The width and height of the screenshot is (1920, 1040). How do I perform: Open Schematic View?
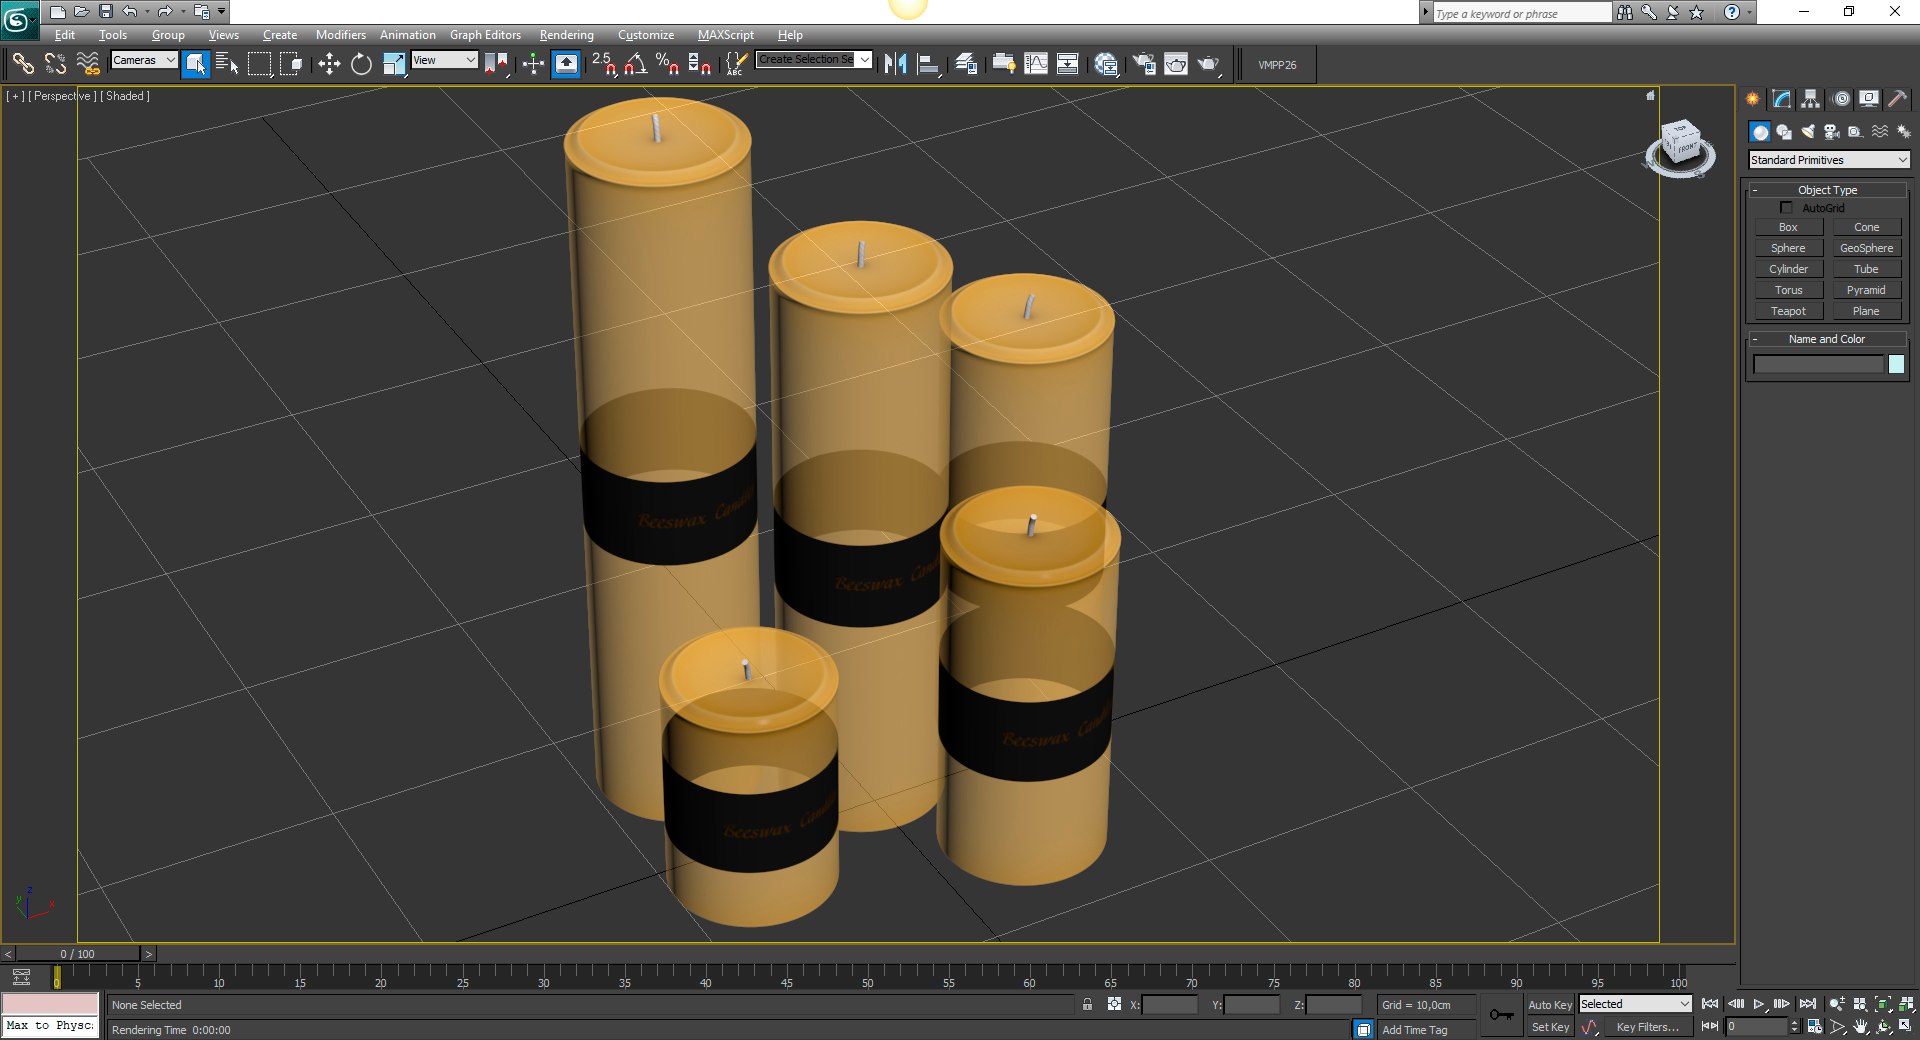(x=1068, y=64)
